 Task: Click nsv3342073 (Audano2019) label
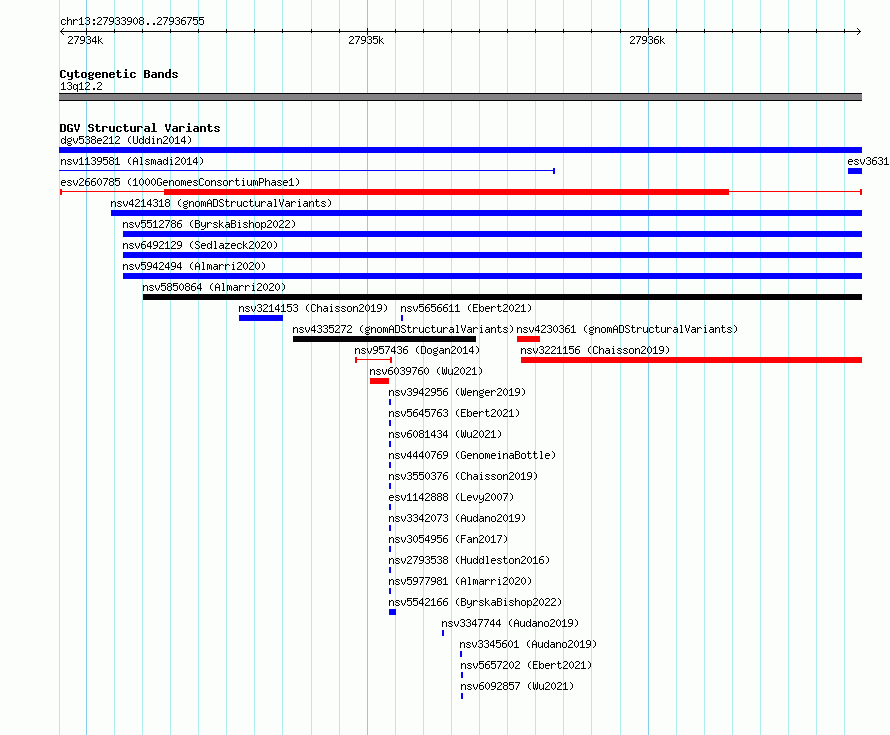click(457, 518)
